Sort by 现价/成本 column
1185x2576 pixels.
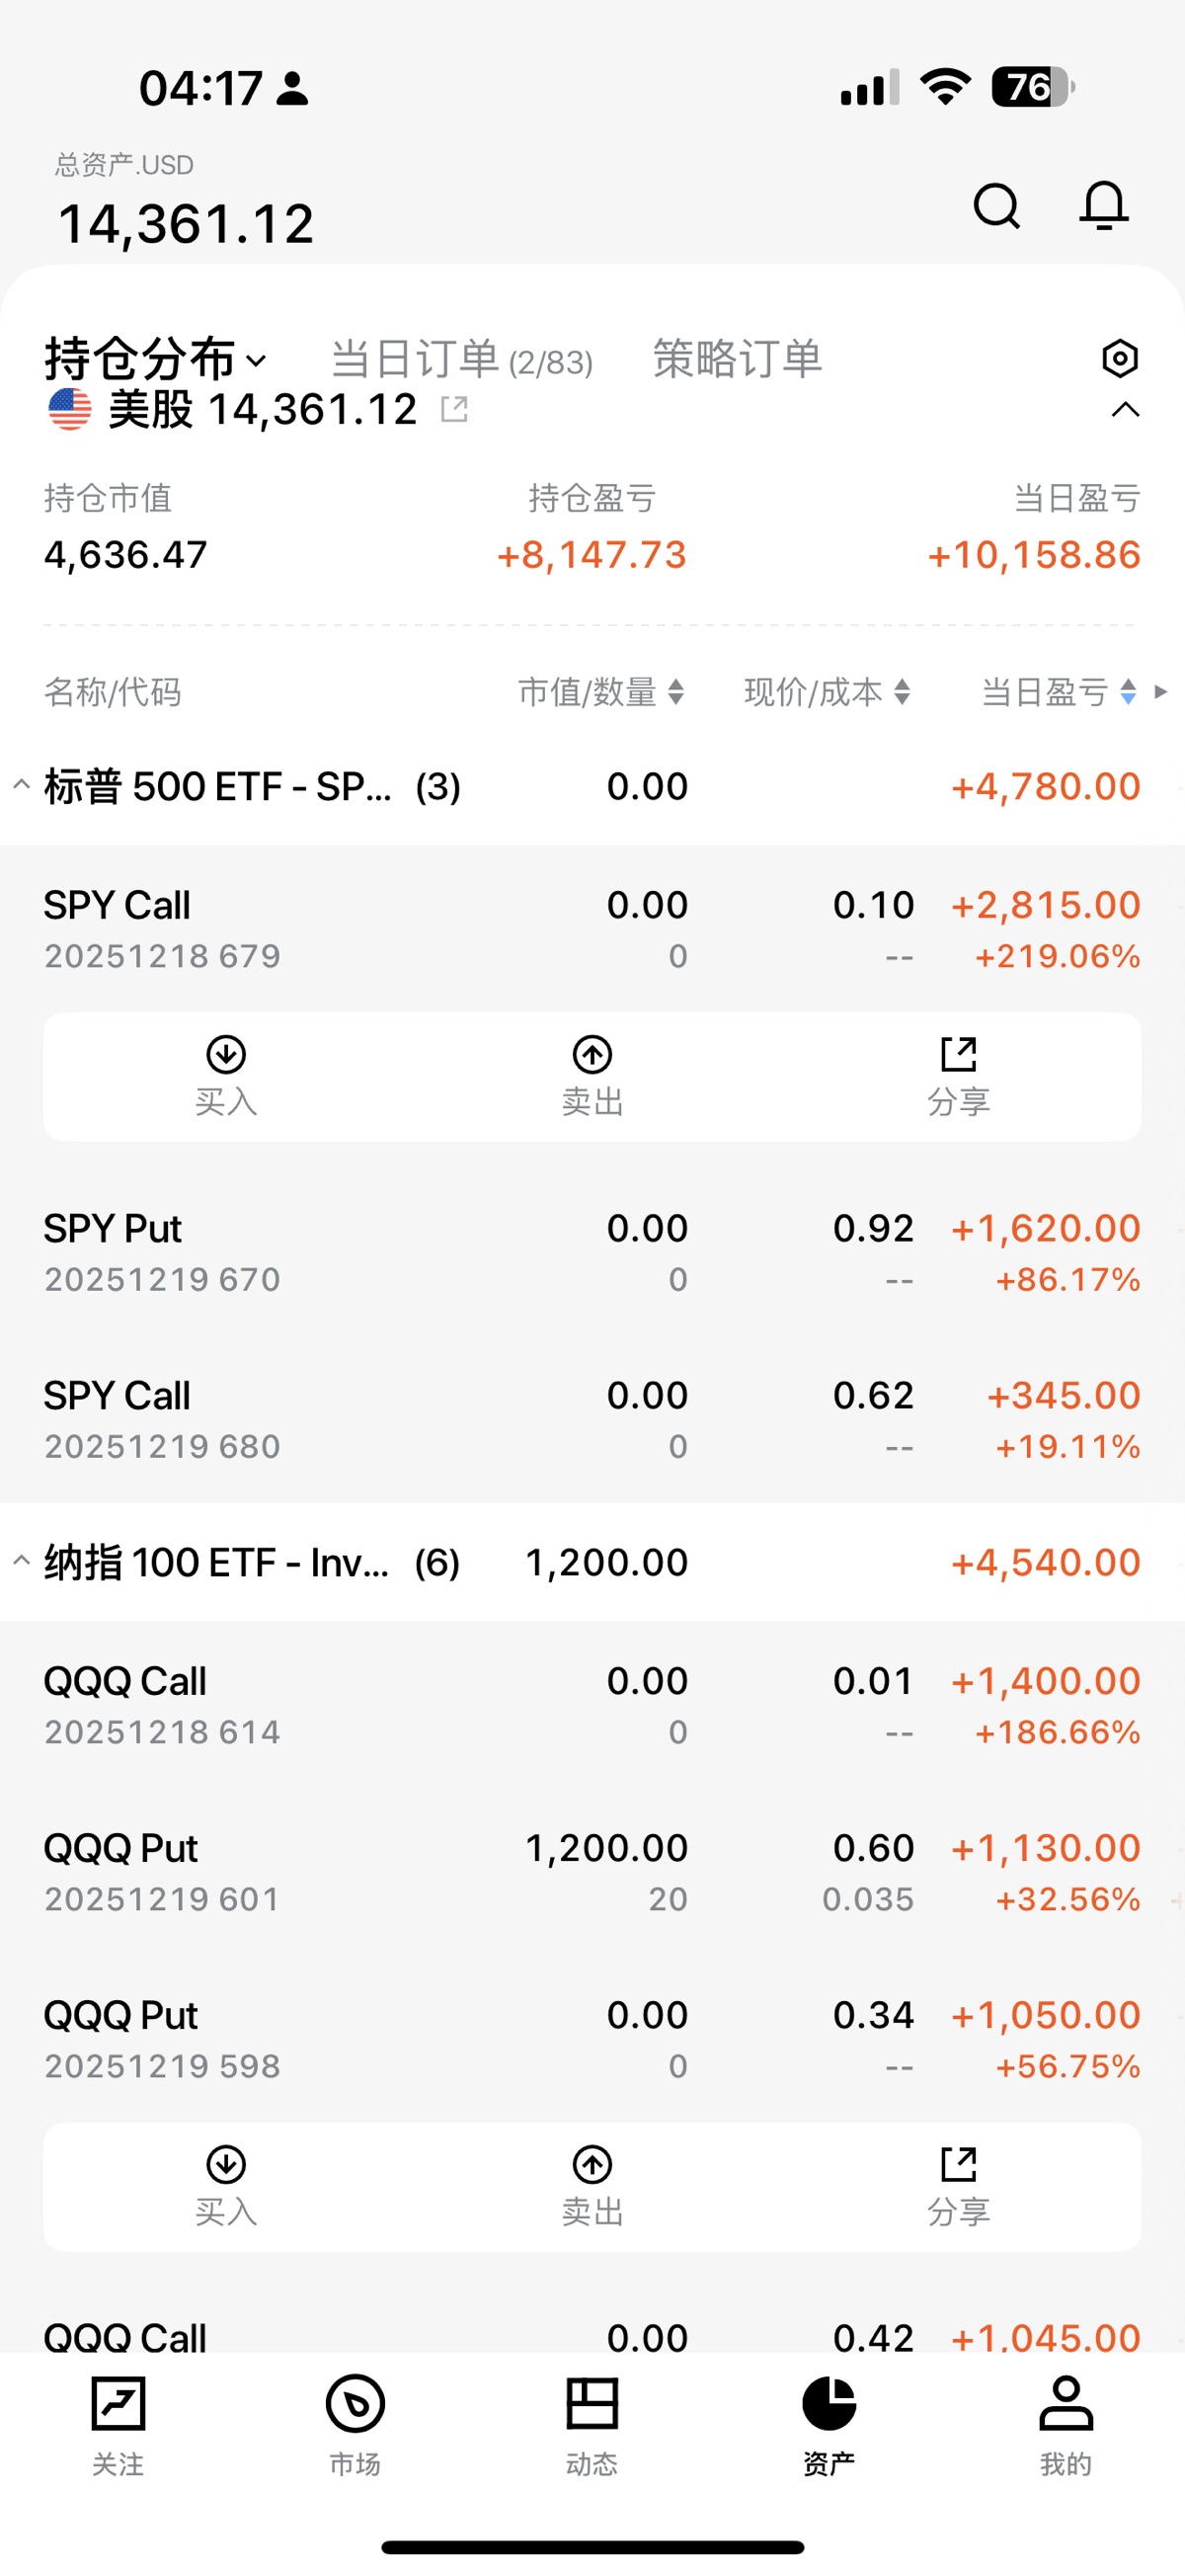coord(827,692)
